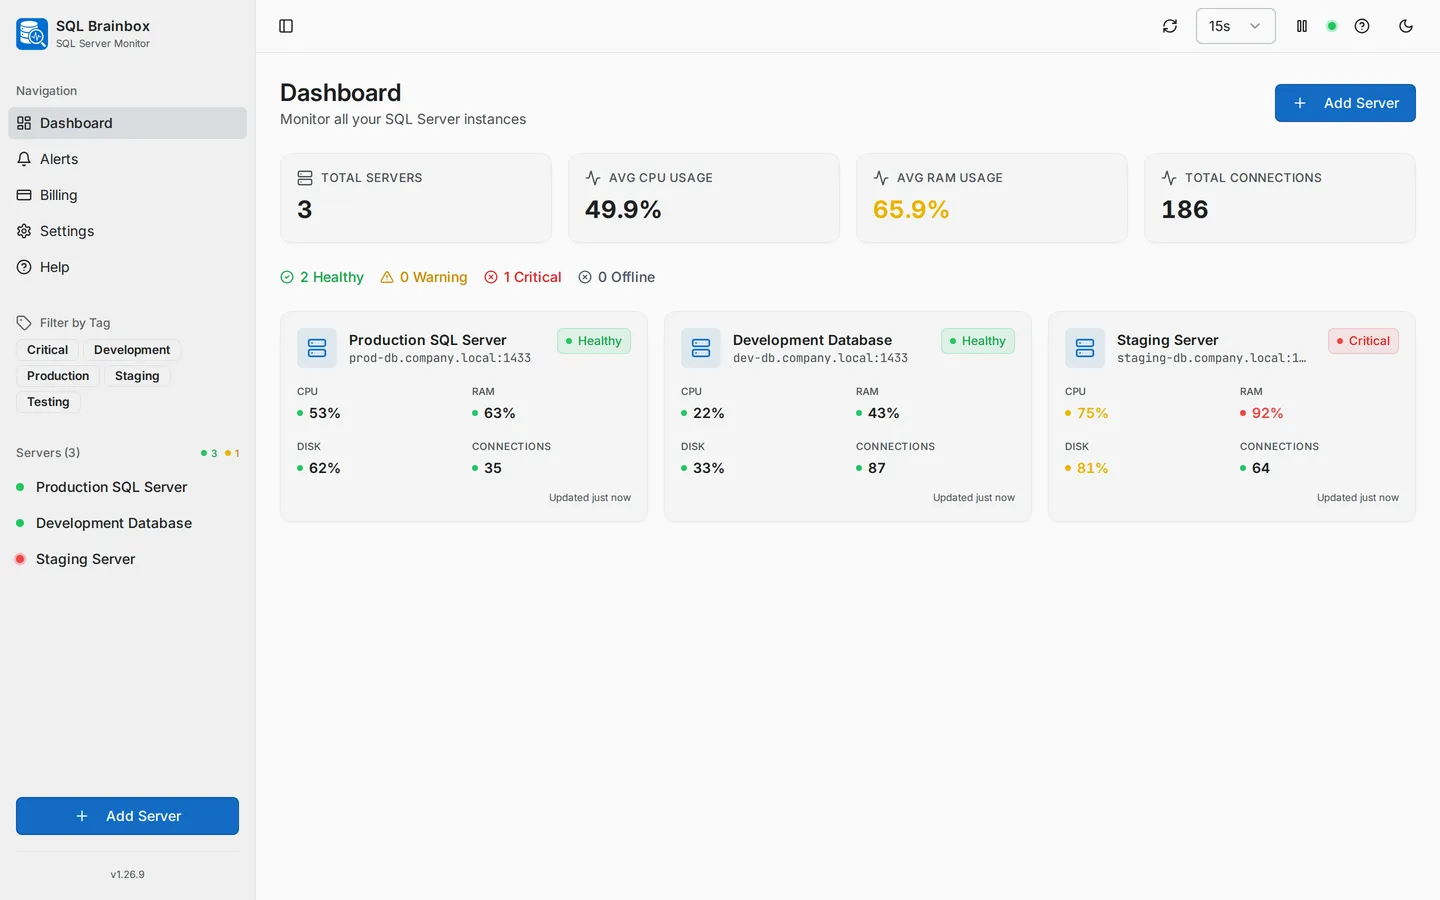
Task: Navigate to Settings in sidebar
Action: tap(127, 231)
